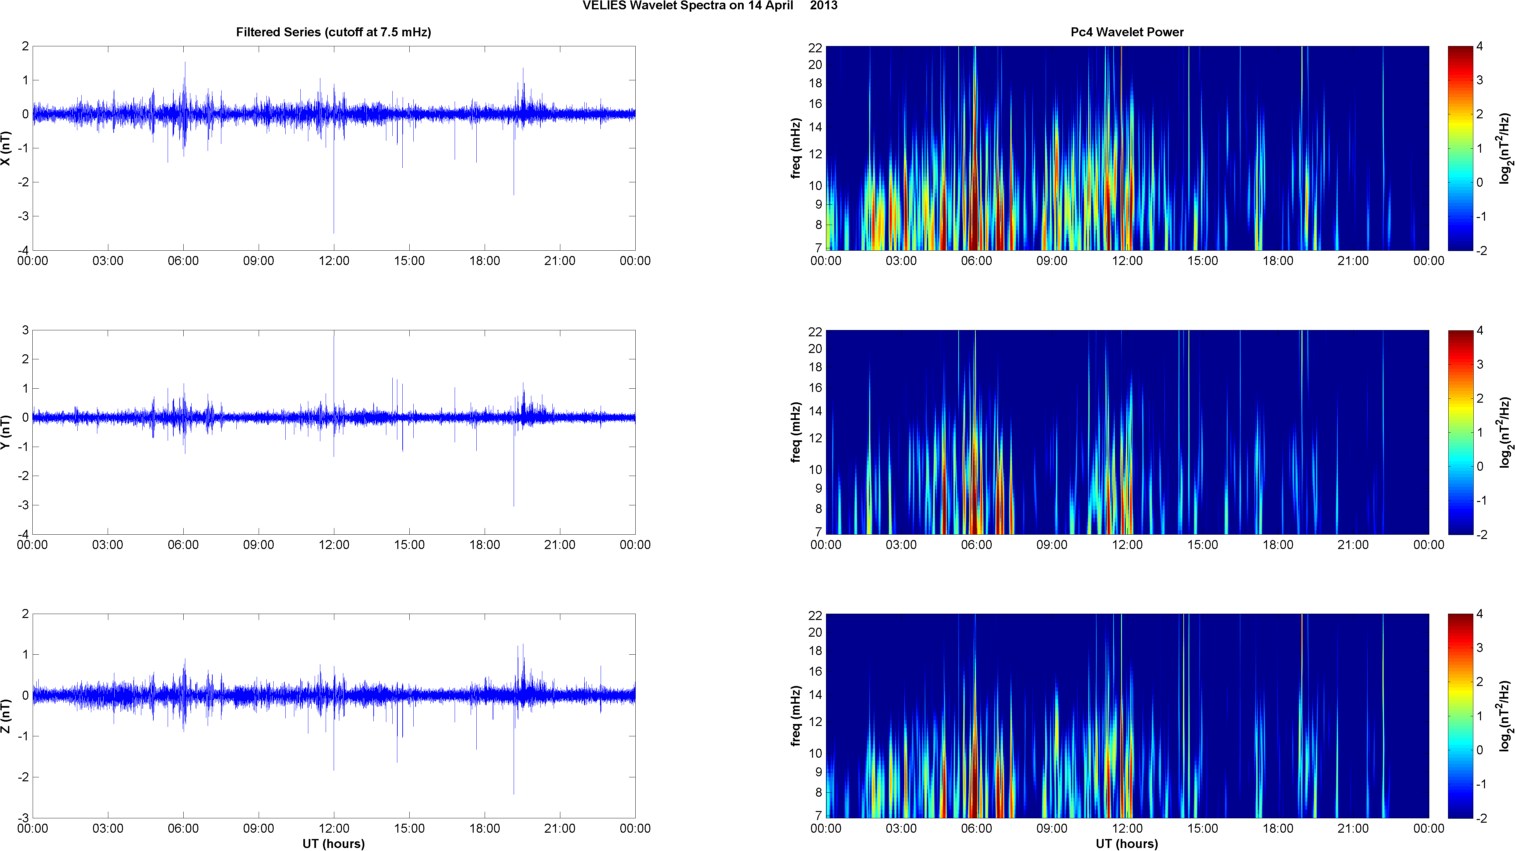Select the Z component filtered series plot

(x=333, y=716)
